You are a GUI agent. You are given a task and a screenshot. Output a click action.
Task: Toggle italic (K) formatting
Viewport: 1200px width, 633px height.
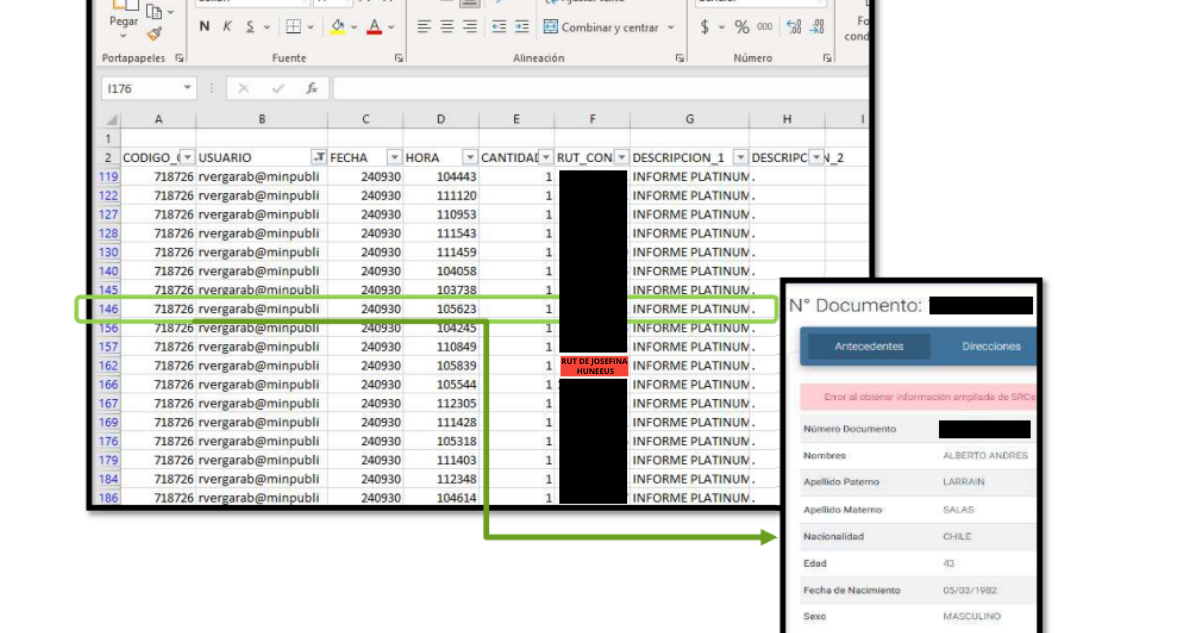pos(227,27)
